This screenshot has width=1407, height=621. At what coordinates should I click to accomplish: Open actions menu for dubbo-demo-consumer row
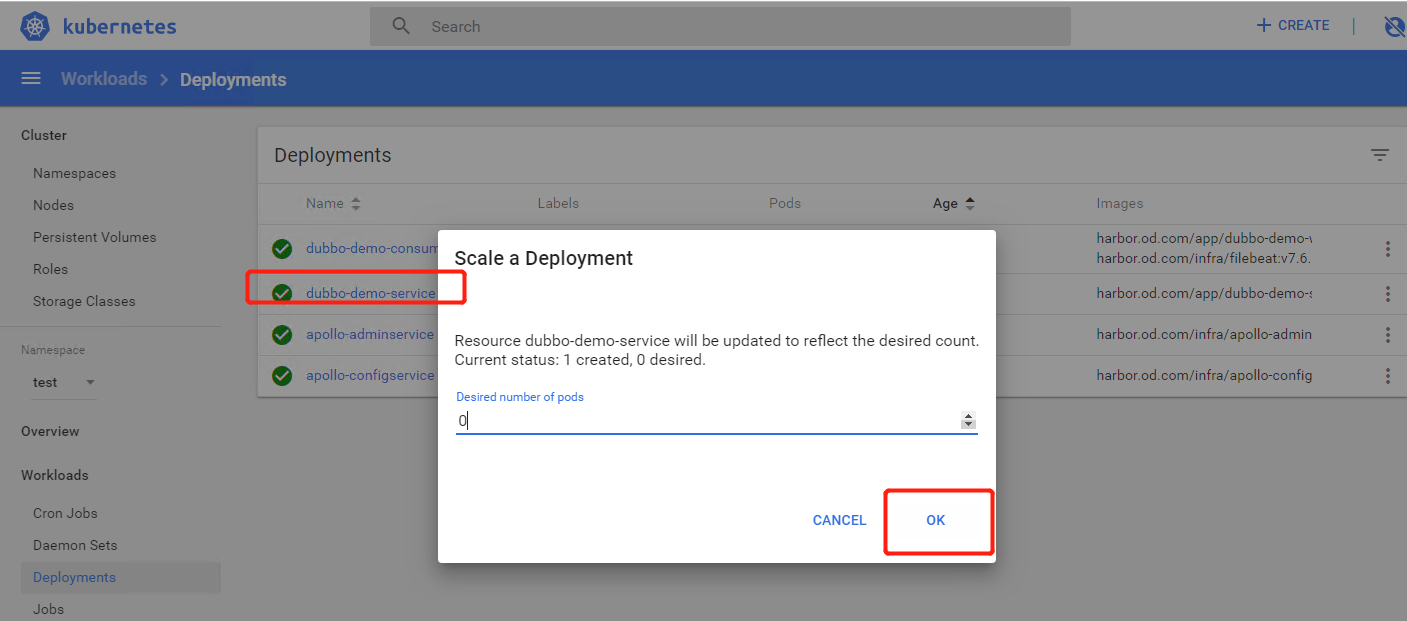coord(1387,249)
